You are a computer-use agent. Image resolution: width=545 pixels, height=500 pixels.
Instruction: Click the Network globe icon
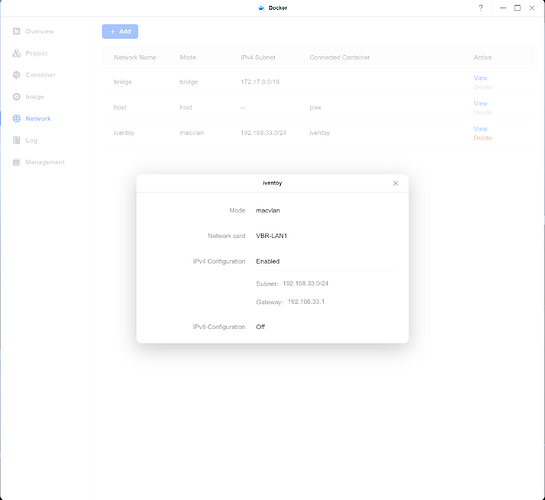16,118
